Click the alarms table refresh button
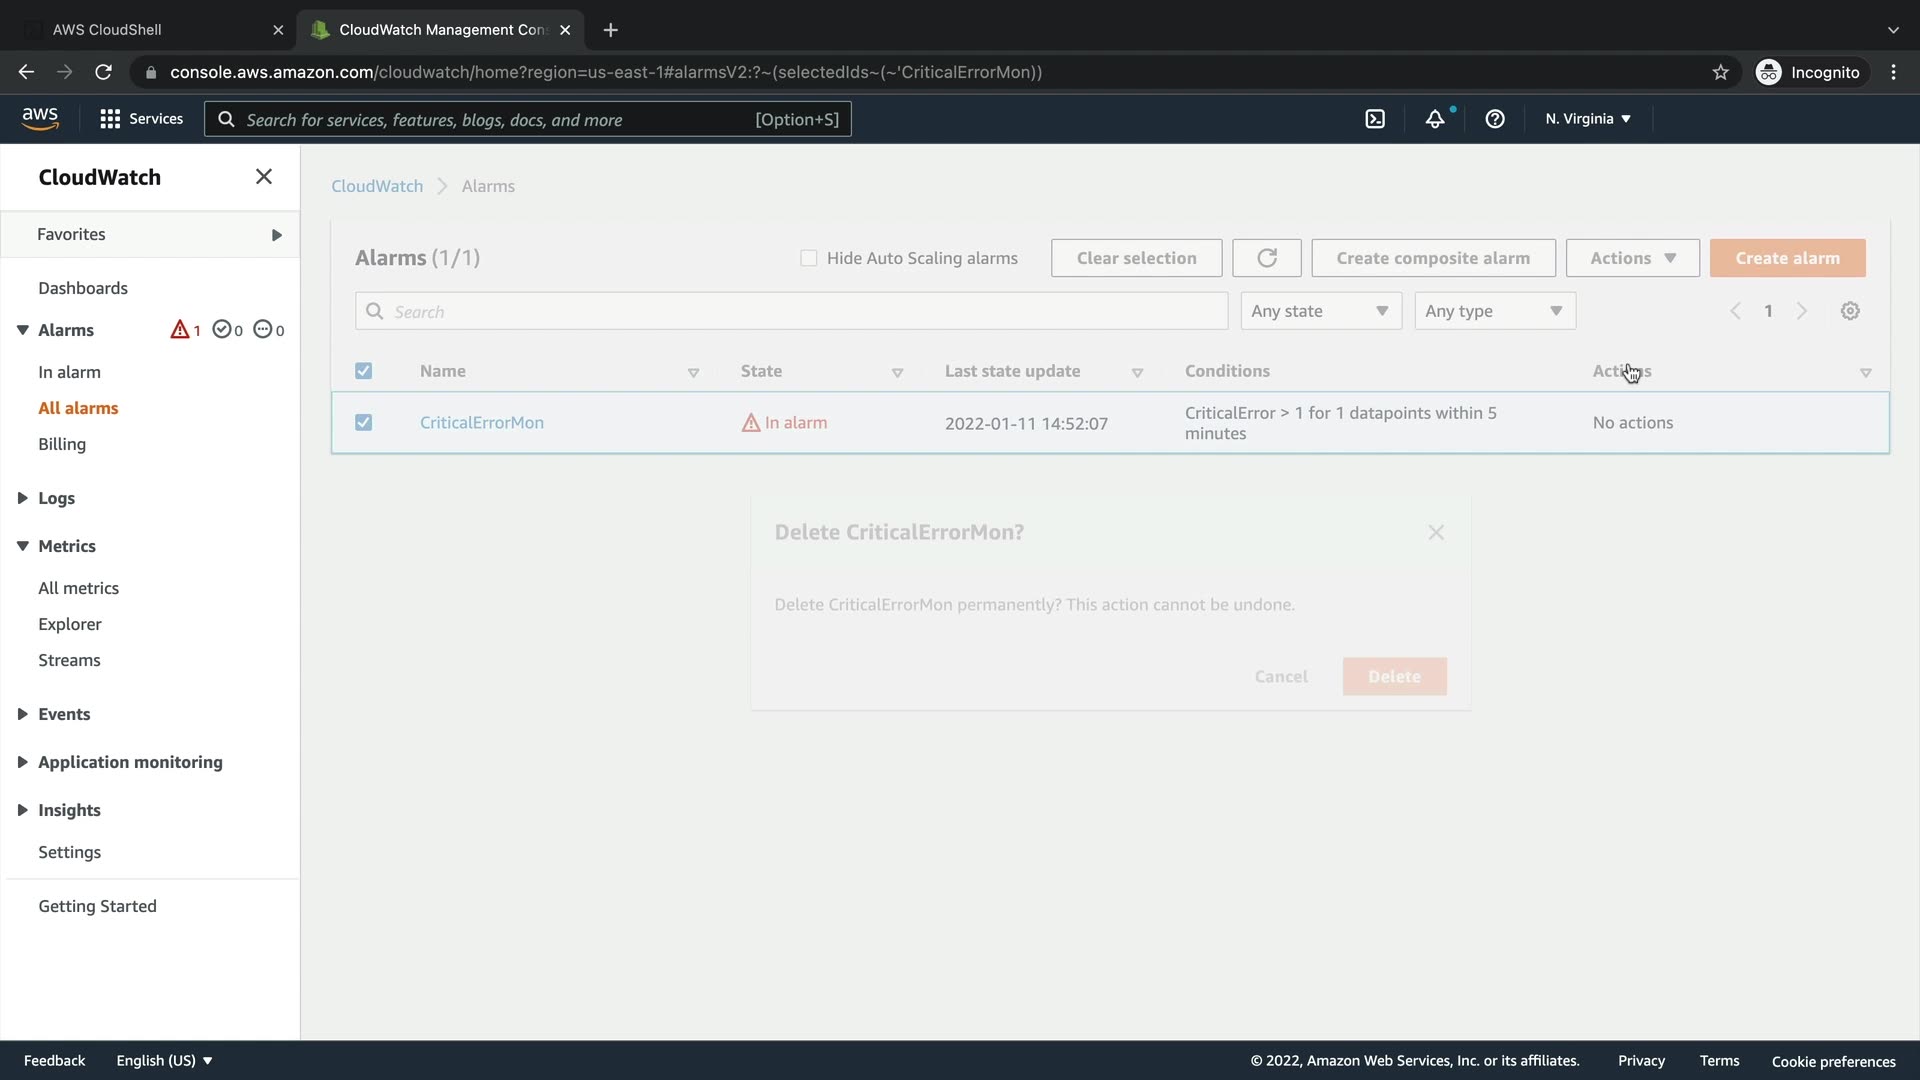1920x1080 pixels. pyautogui.click(x=1266, y=258)
